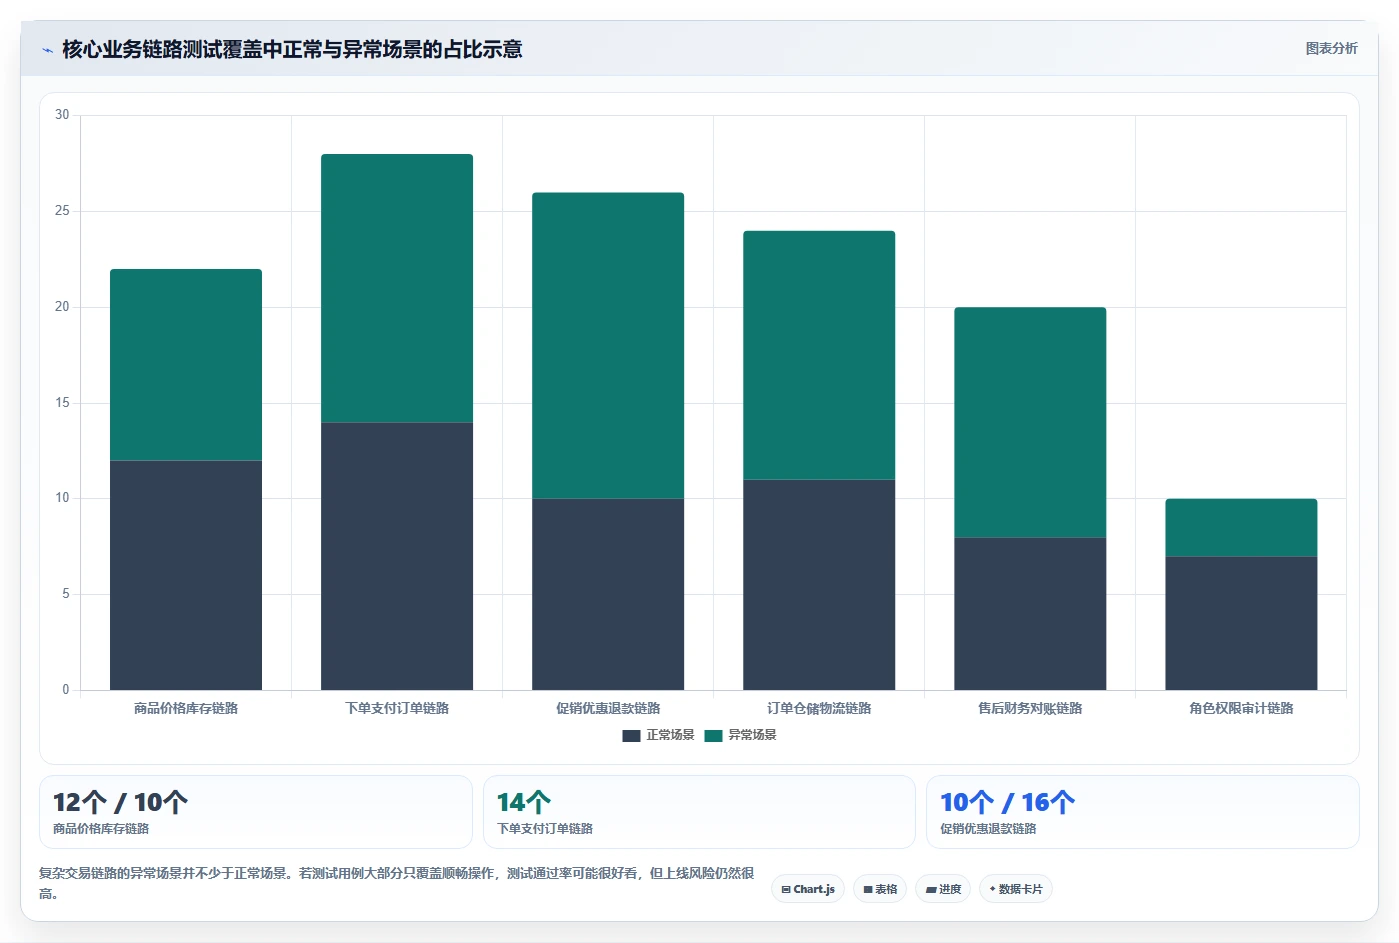Select the 数据卡片 tag chip
1399x943 pixels.
pyautogui.click(x=1015, y=889)
